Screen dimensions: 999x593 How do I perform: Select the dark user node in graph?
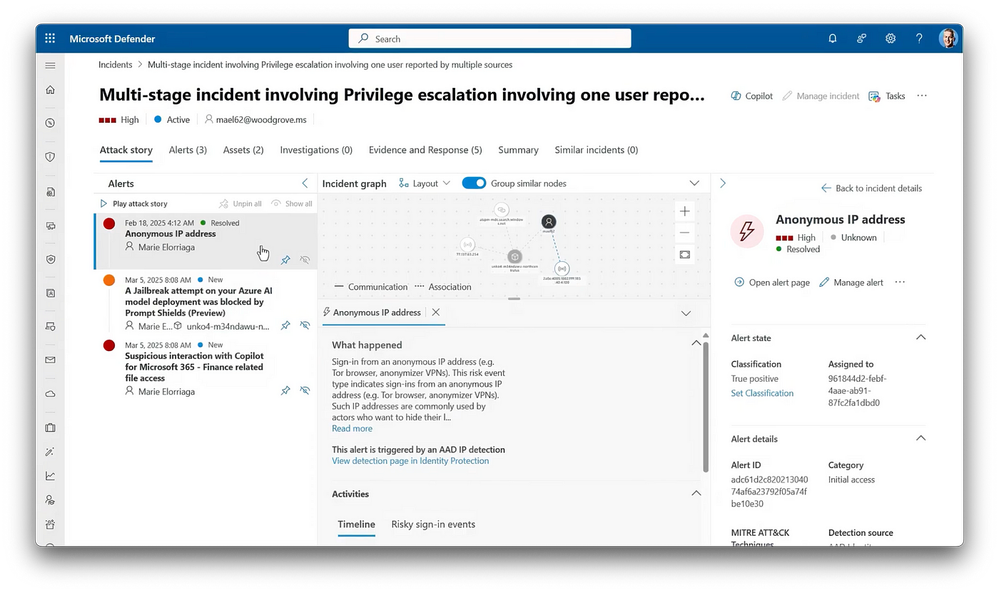click(549, 222)
